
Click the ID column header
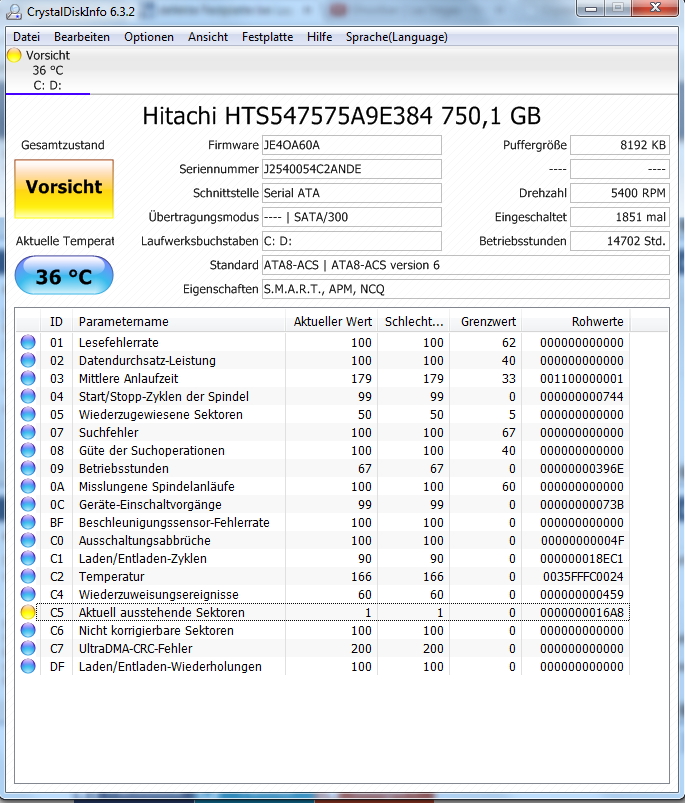tap(56, 322)
